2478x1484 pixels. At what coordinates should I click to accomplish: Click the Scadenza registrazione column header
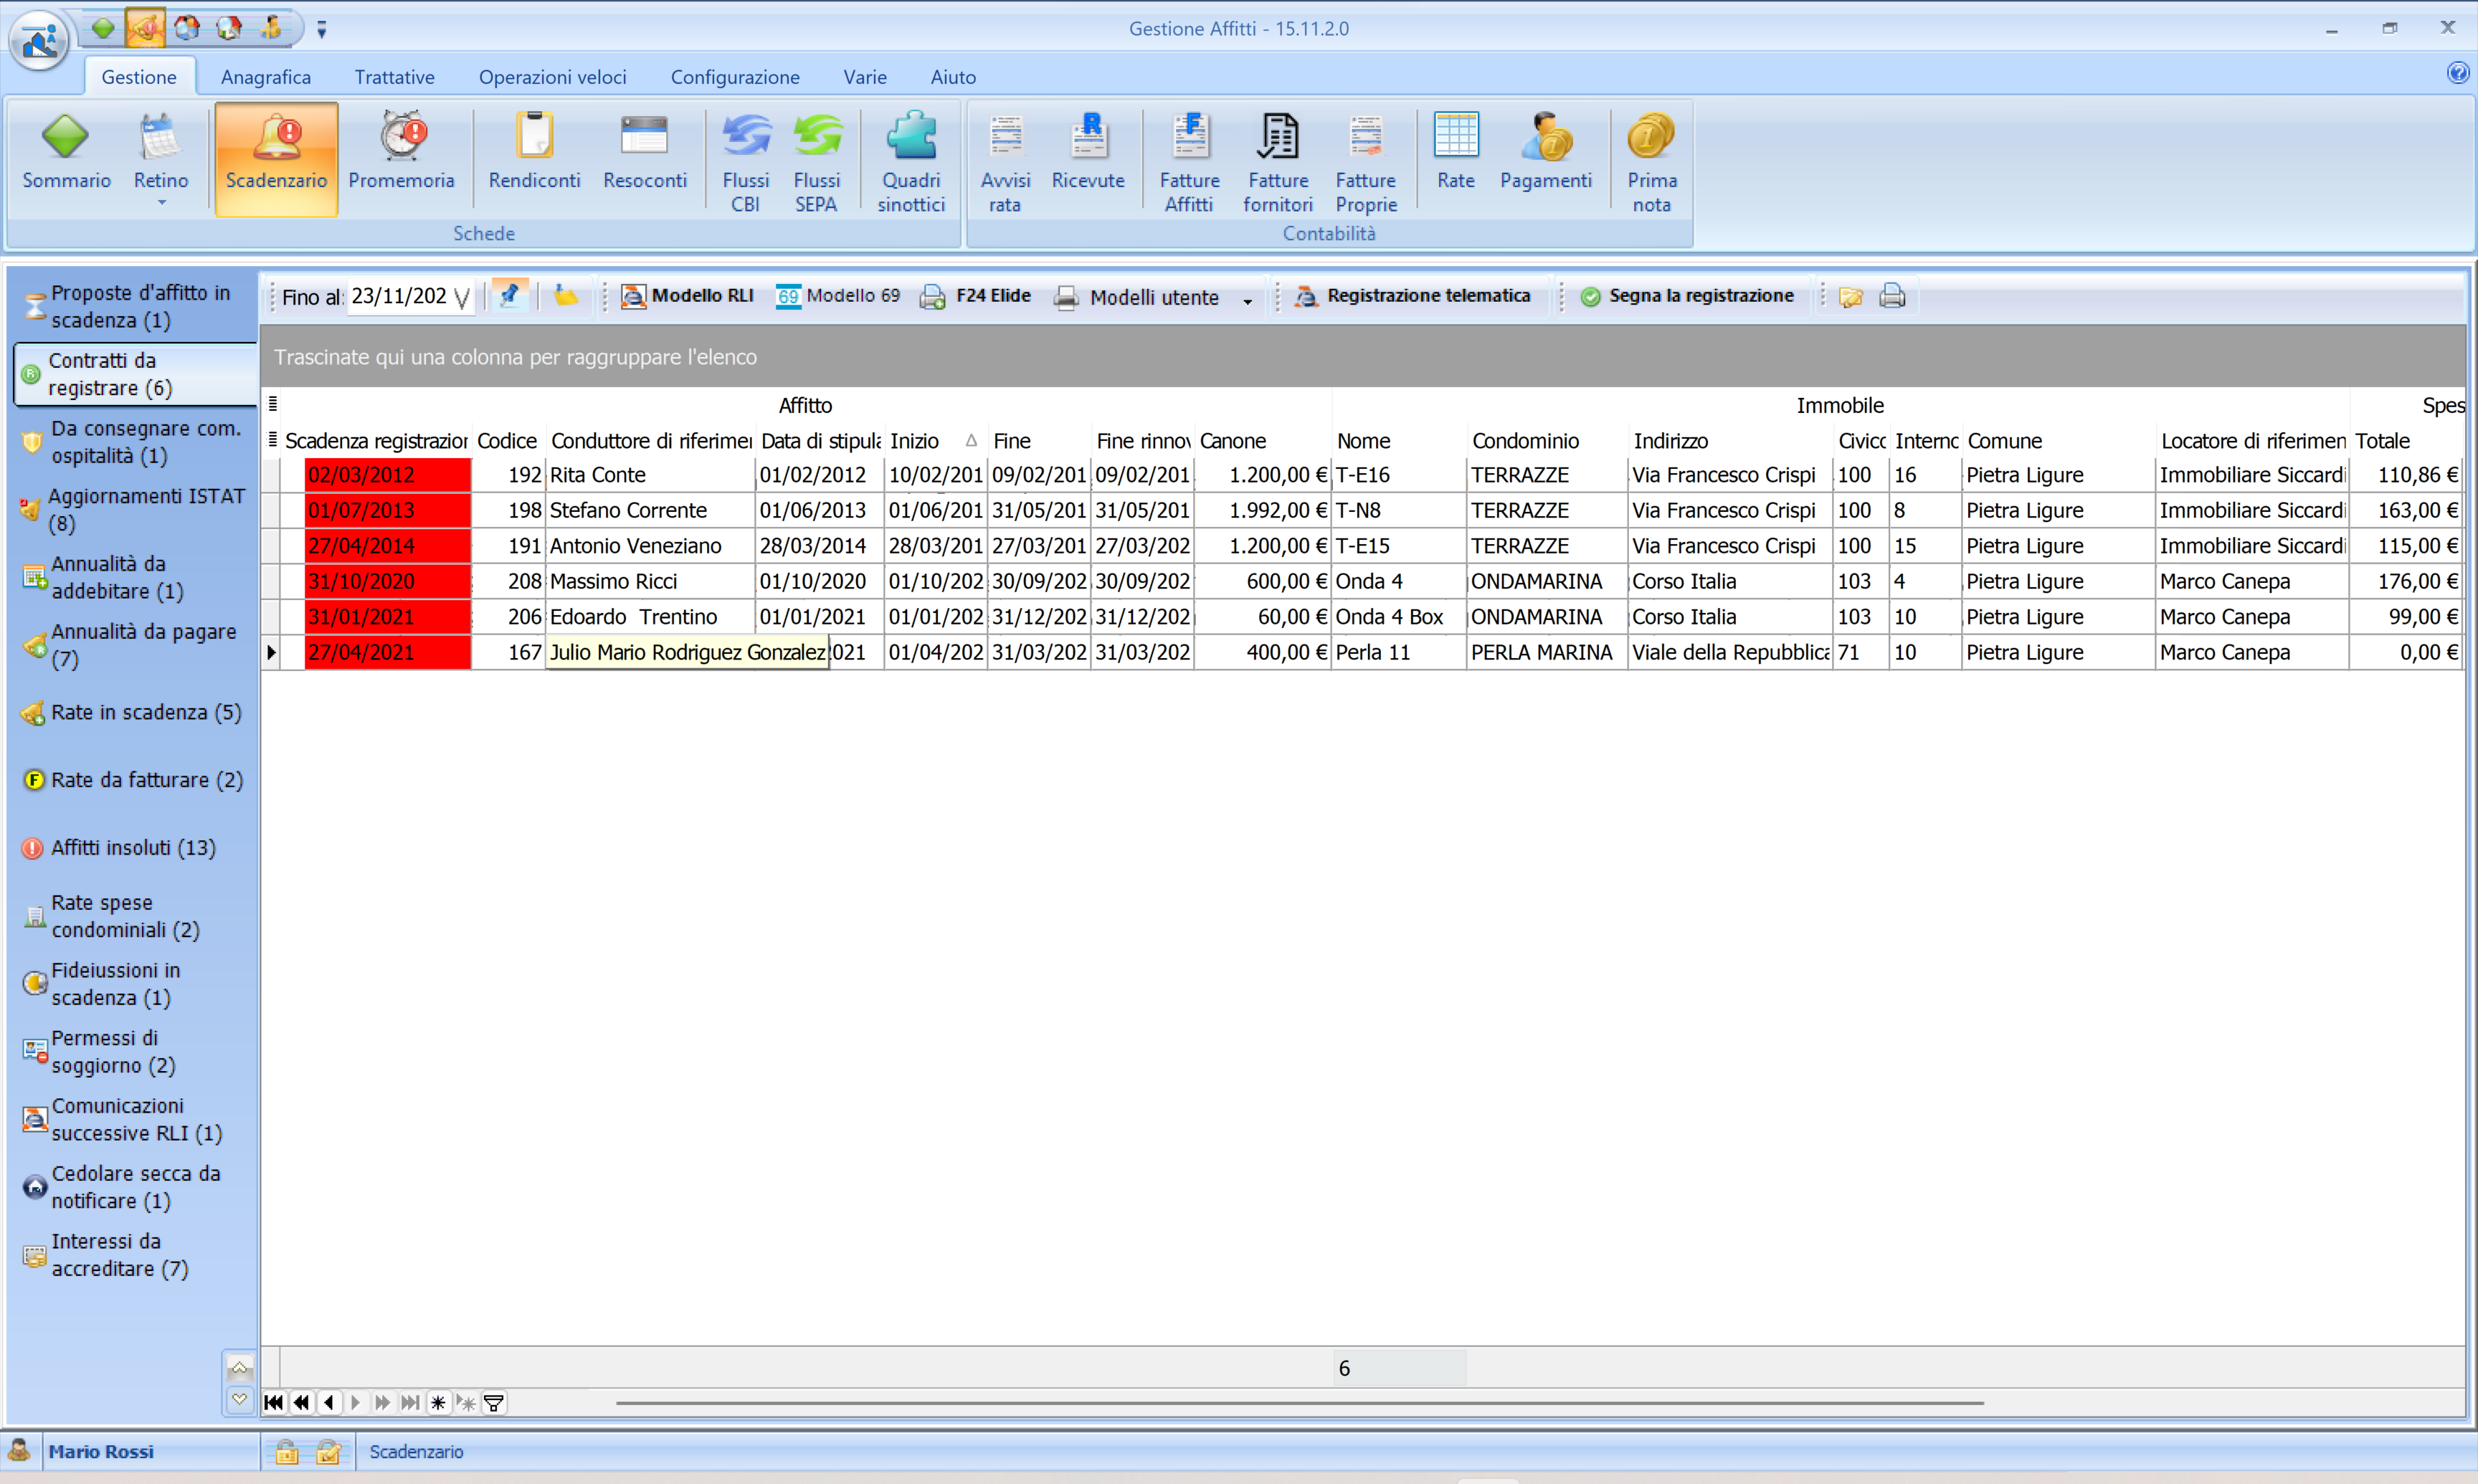[x=376, y=441]
